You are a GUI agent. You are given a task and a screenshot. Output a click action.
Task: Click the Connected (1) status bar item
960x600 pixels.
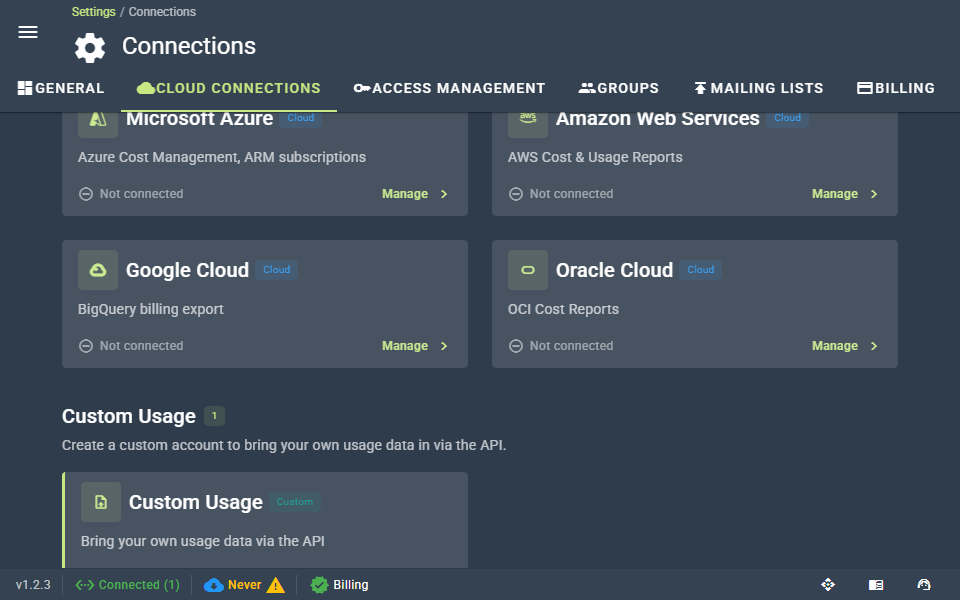coord(127,585)
